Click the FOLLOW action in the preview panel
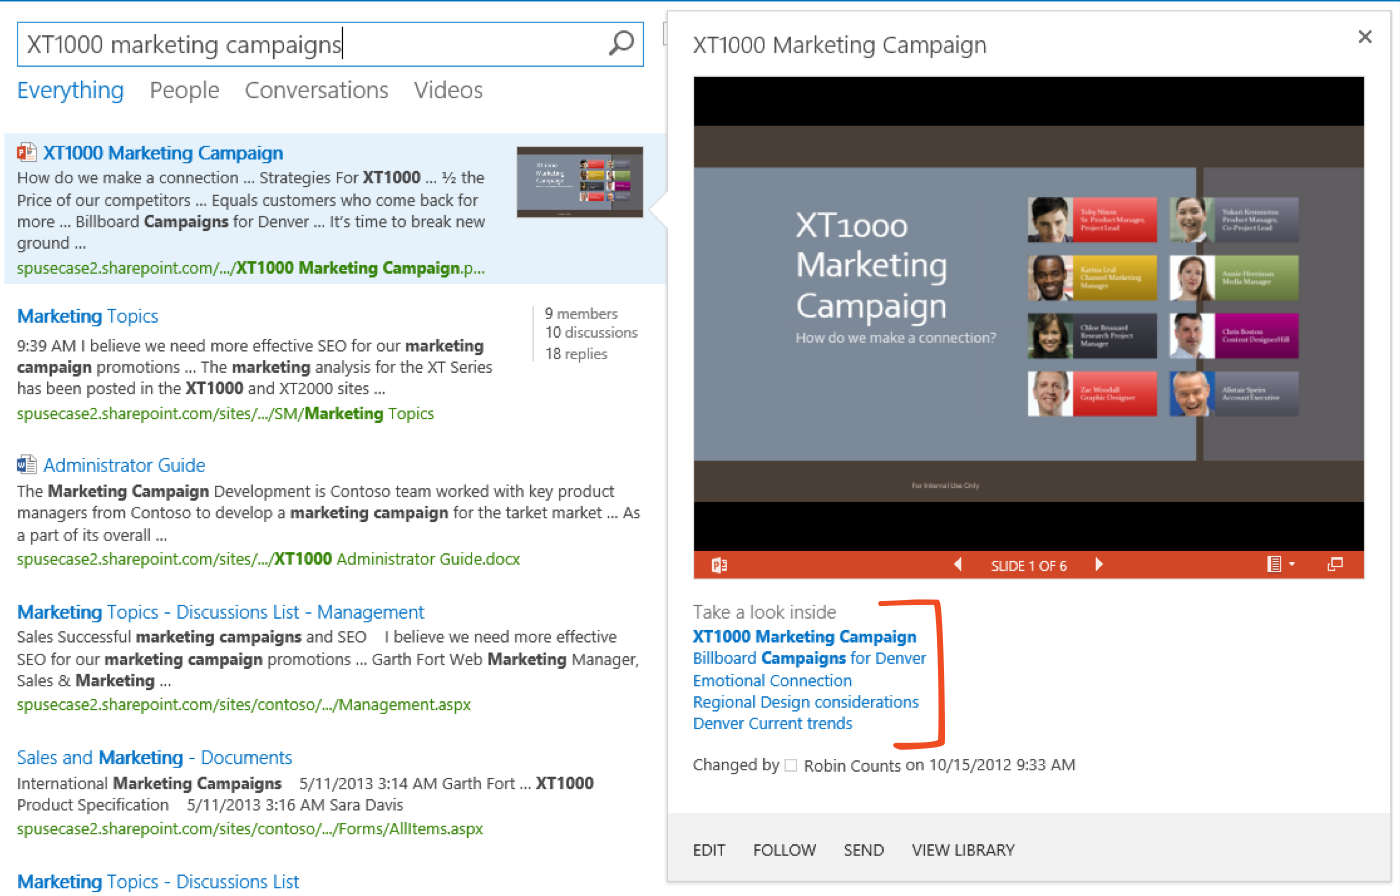 coord(784,850)
